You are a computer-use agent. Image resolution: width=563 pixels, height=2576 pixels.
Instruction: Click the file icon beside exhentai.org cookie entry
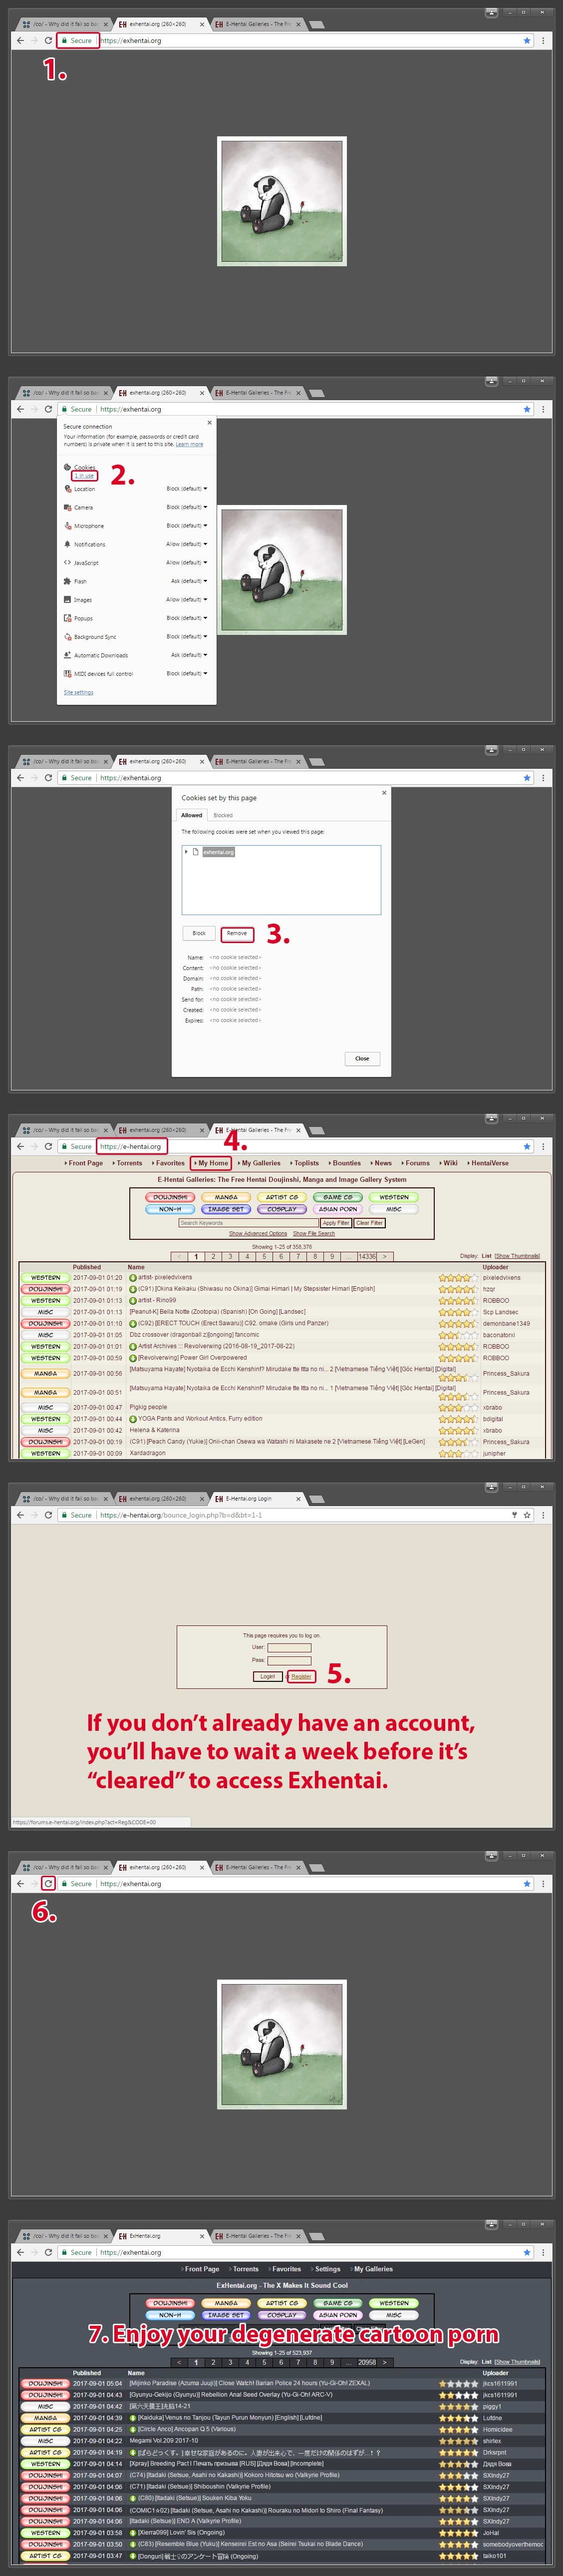tap(195, 852)
